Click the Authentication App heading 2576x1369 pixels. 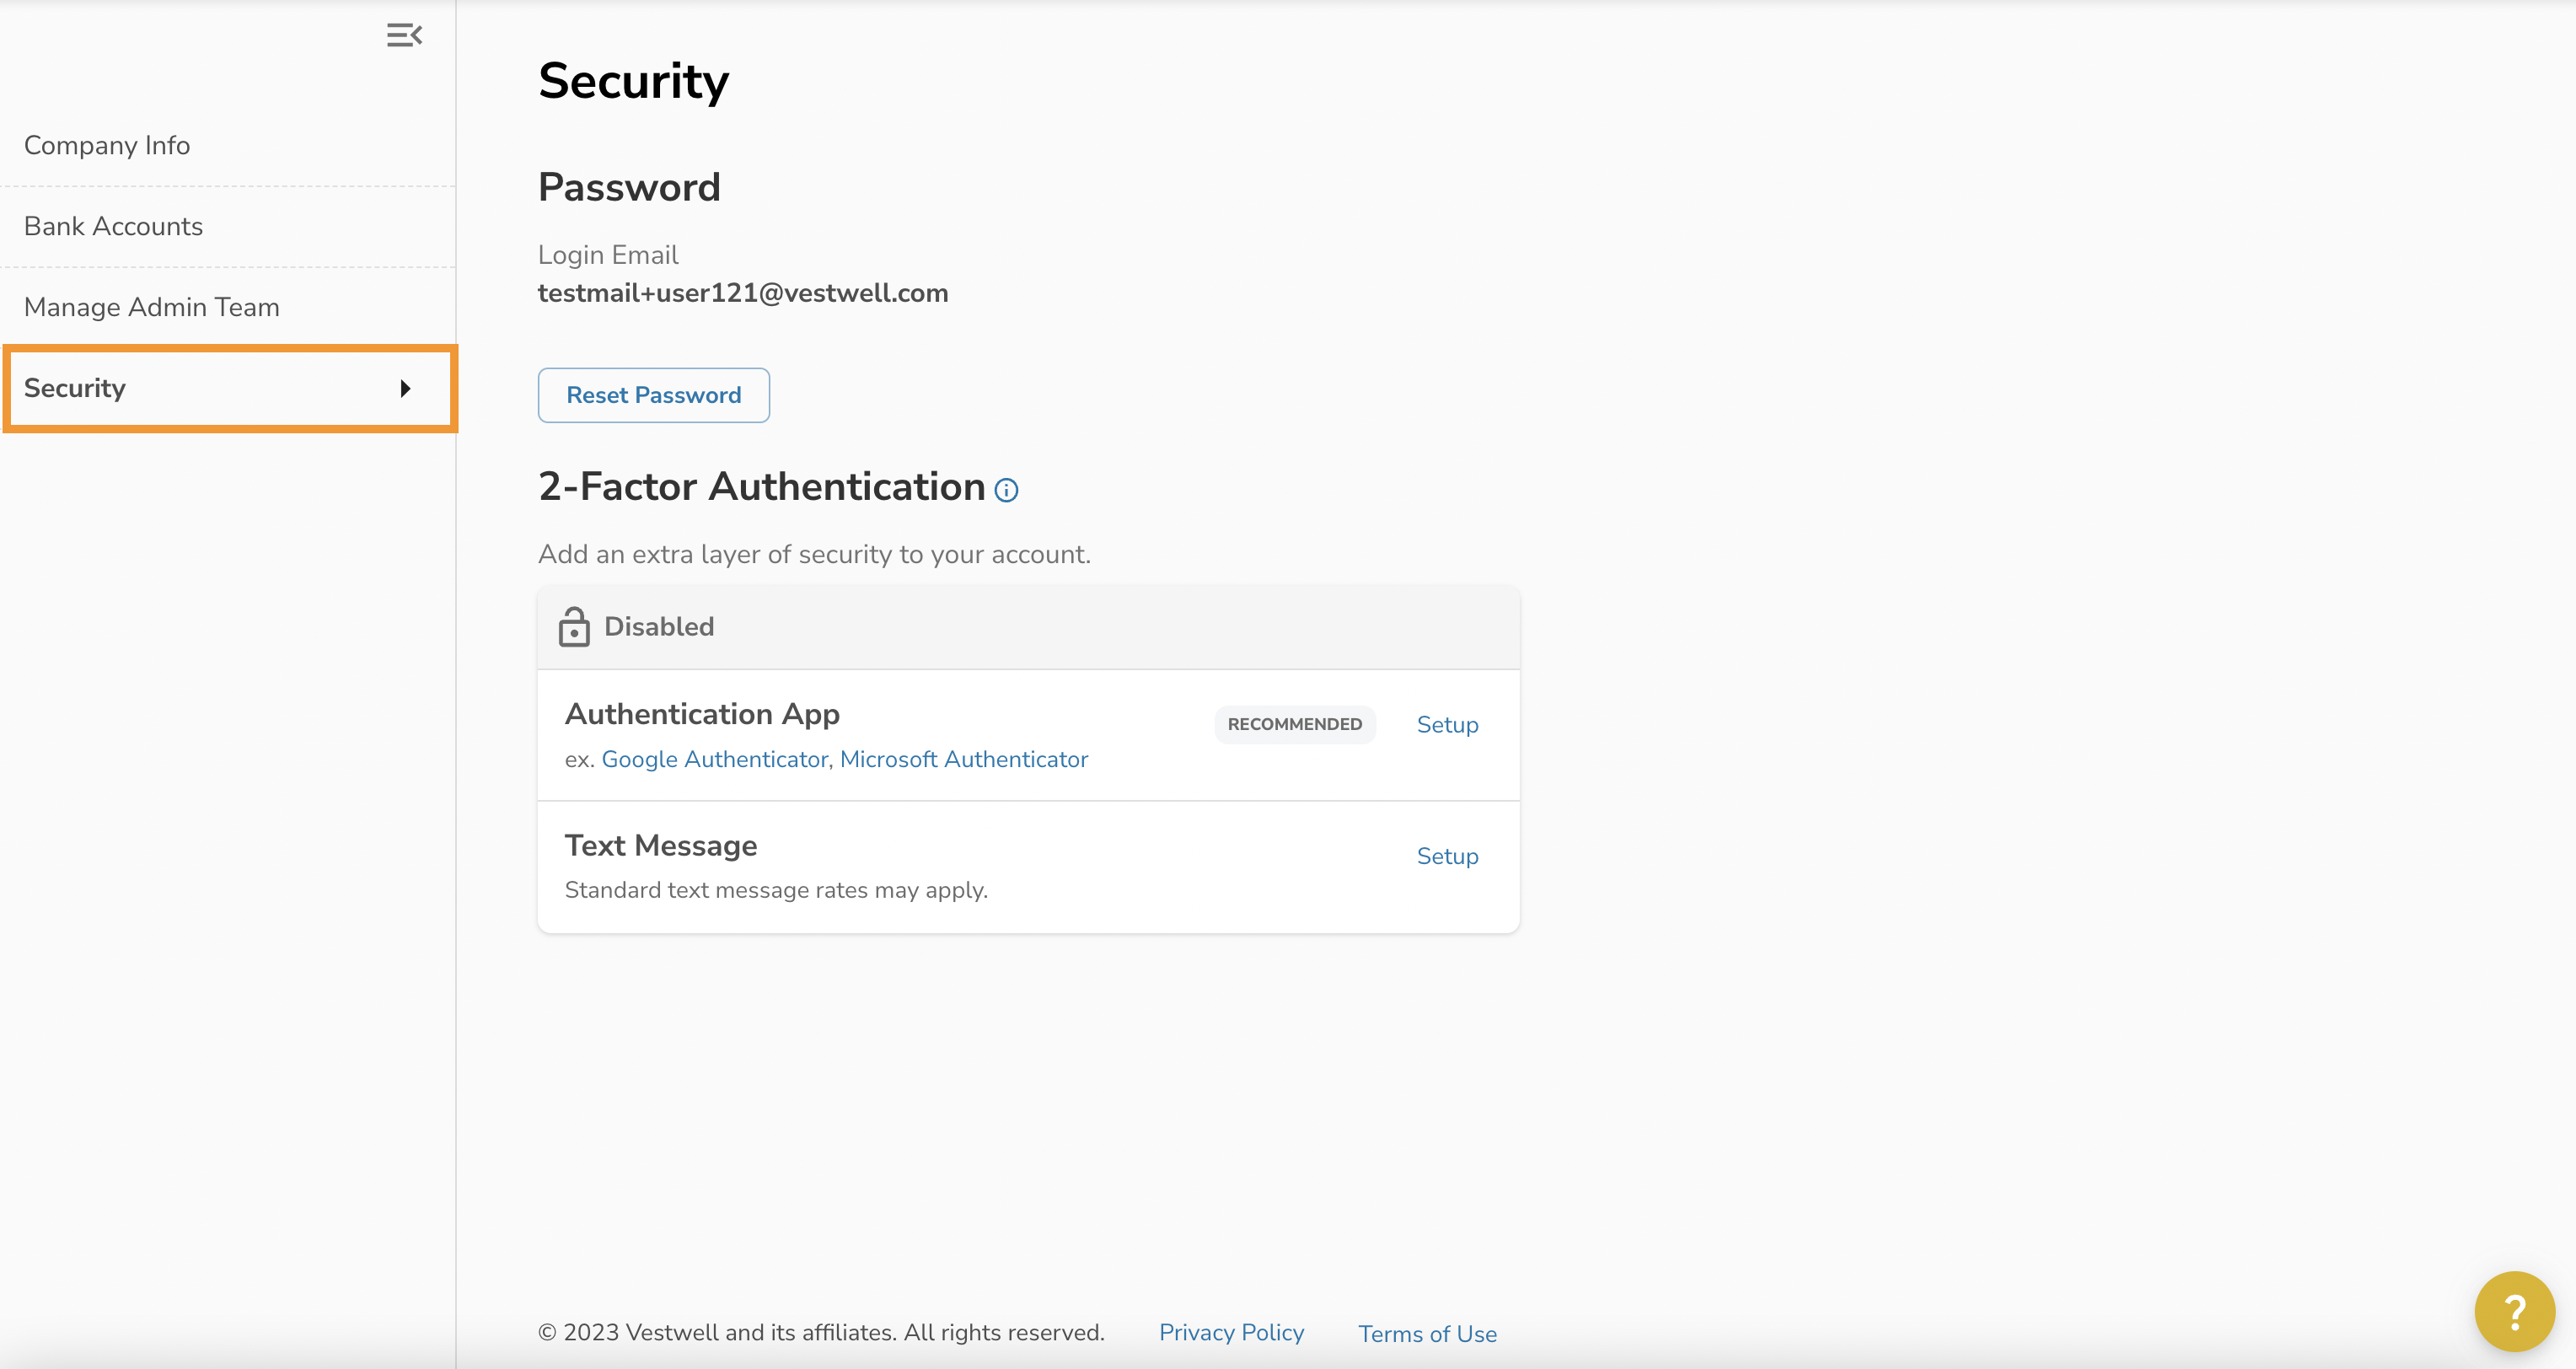point(702,714)
